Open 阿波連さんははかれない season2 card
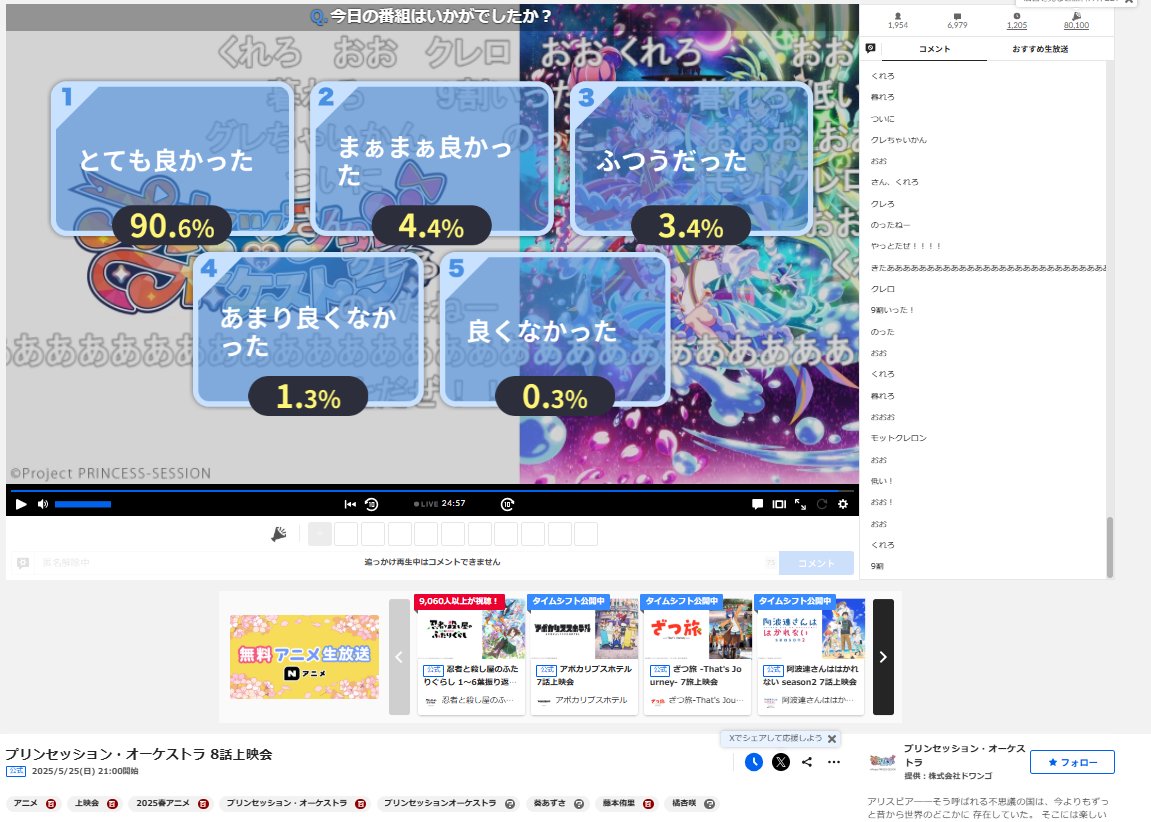 pyautogui.click(x=810, y=655)
